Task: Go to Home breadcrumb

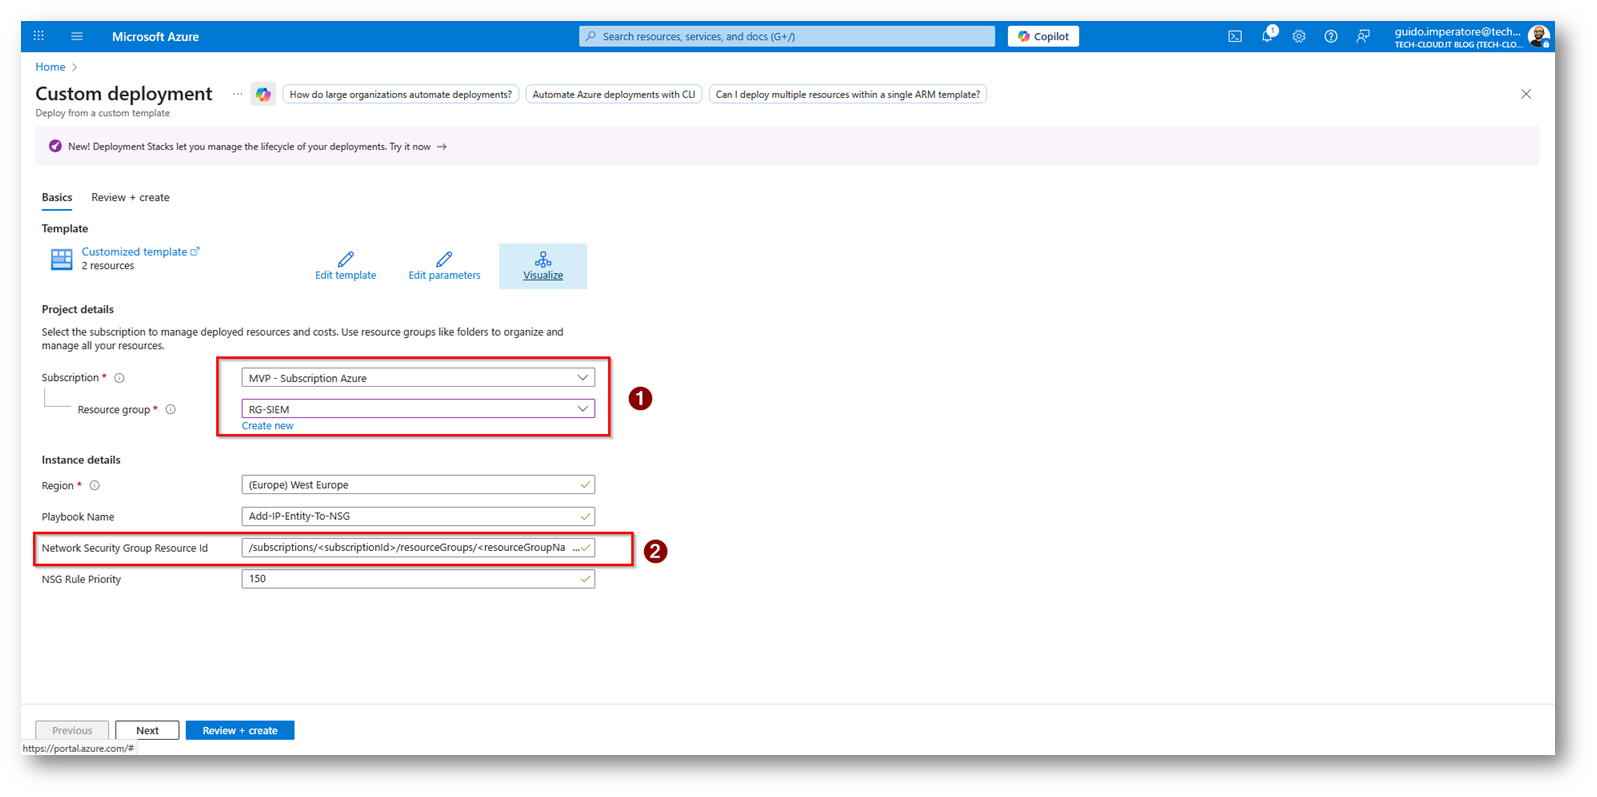Action: [50, 67]
